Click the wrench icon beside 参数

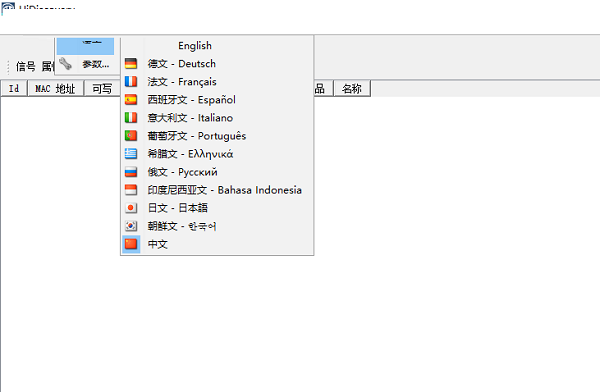pyautogui.click(x=65, y=64)
